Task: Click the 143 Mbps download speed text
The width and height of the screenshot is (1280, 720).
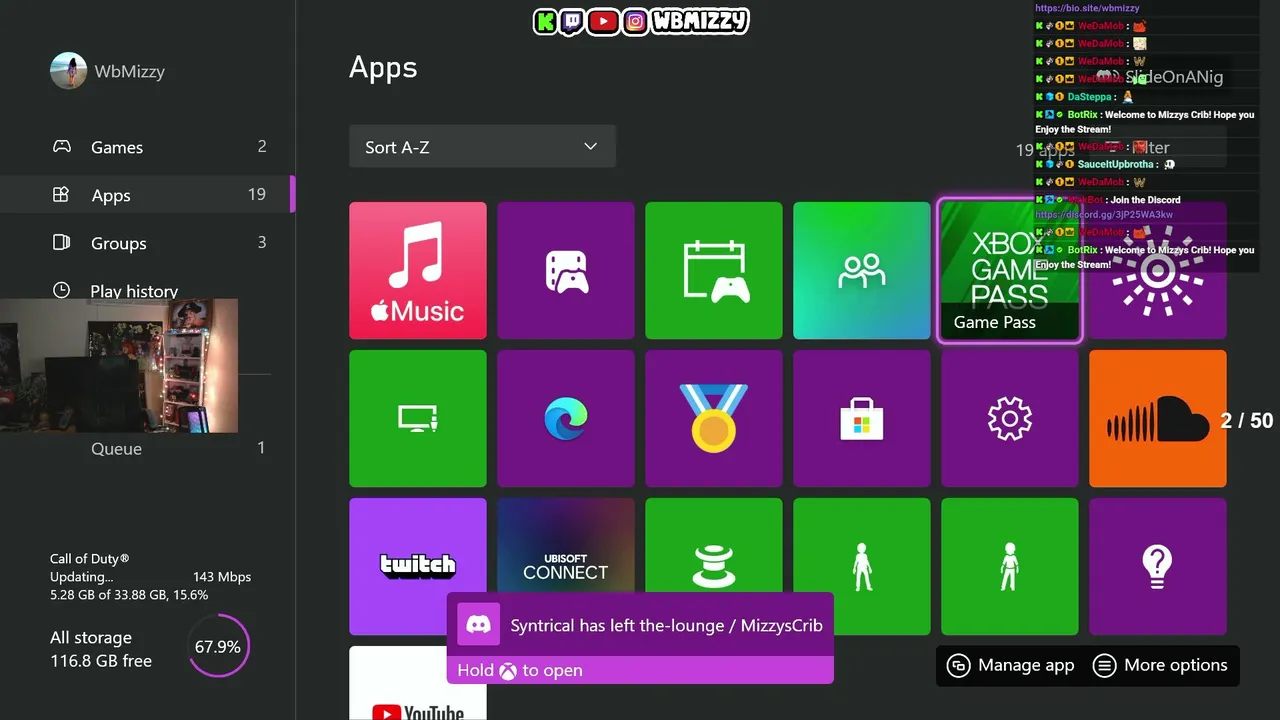Action: tap(222, 577)
